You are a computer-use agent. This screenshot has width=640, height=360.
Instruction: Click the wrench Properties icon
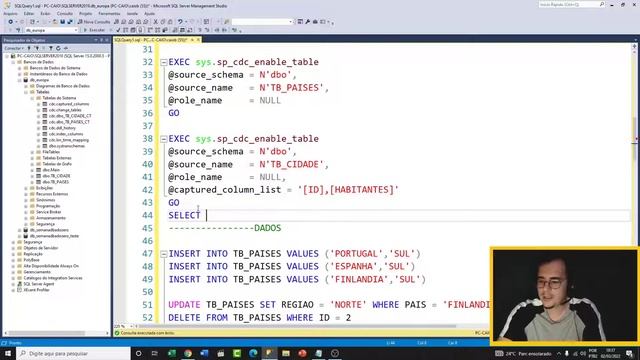(308, 22)
